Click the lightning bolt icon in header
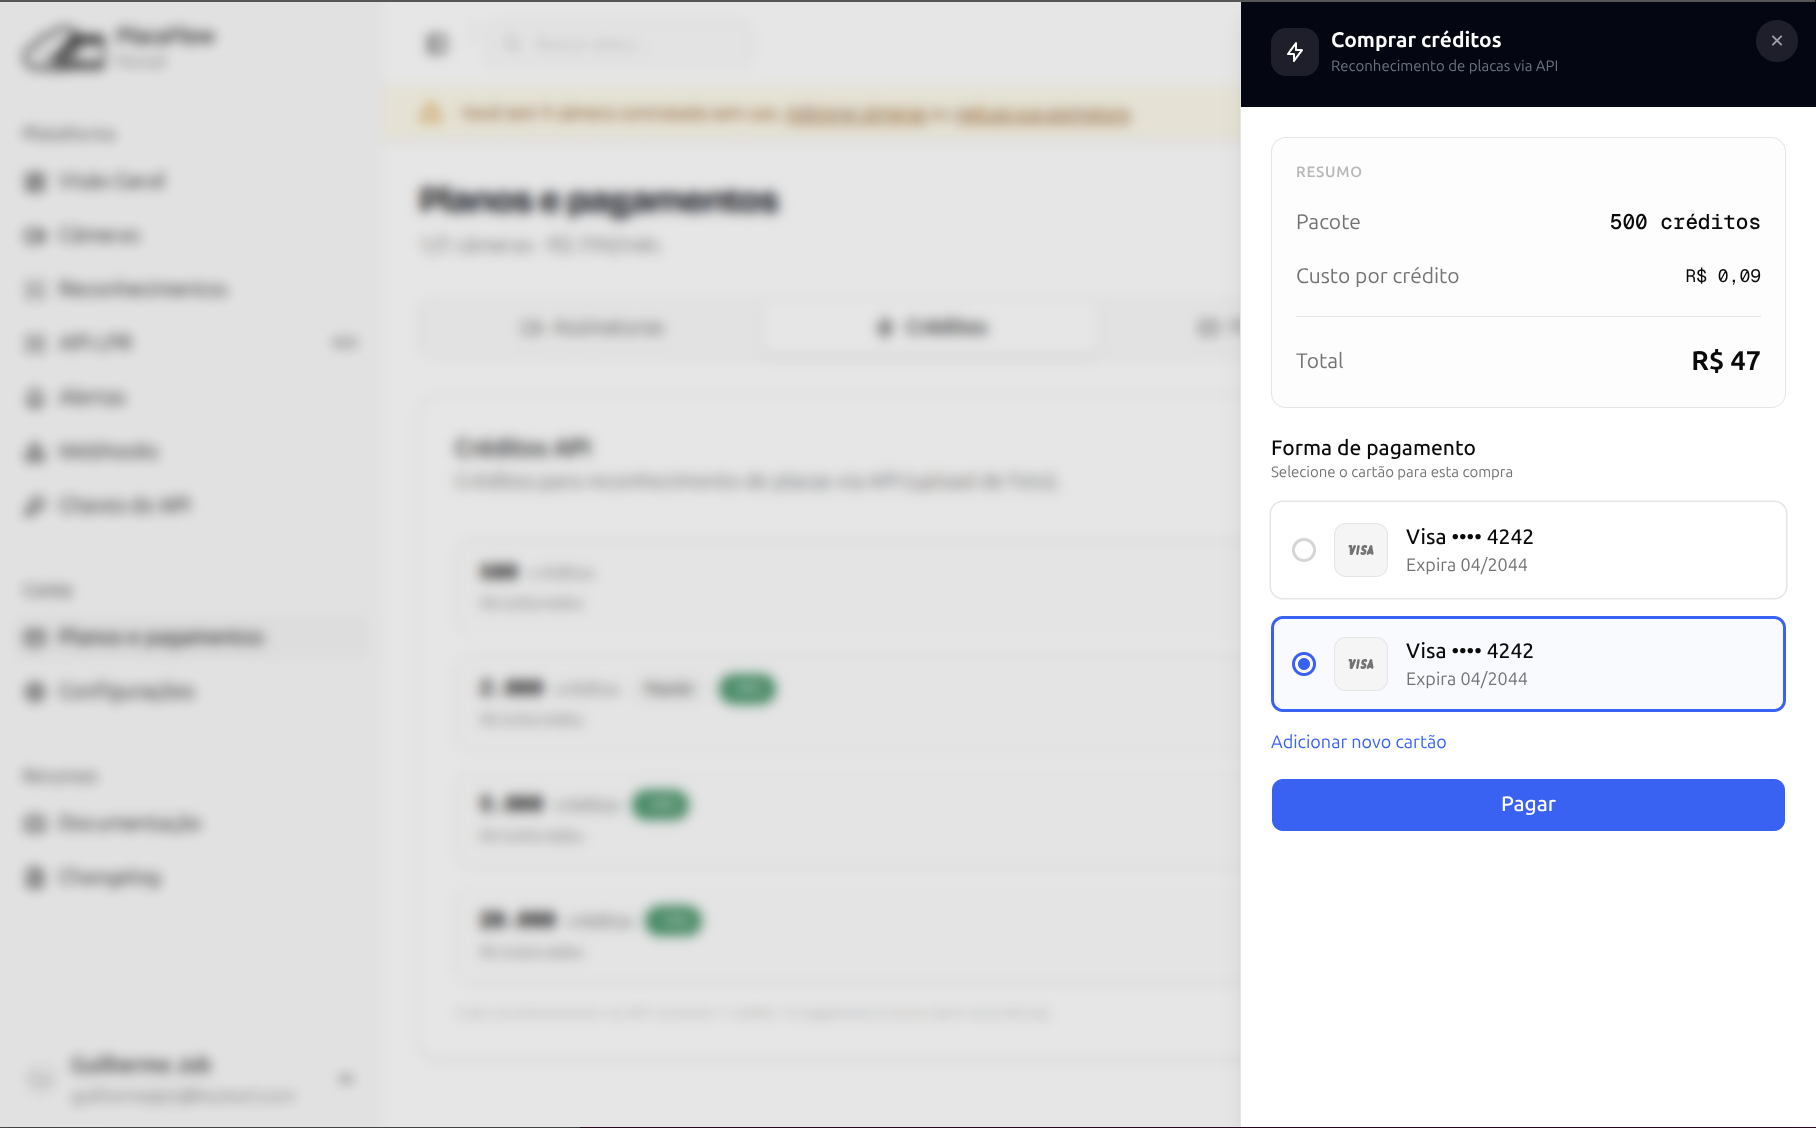 (1294, 52)
